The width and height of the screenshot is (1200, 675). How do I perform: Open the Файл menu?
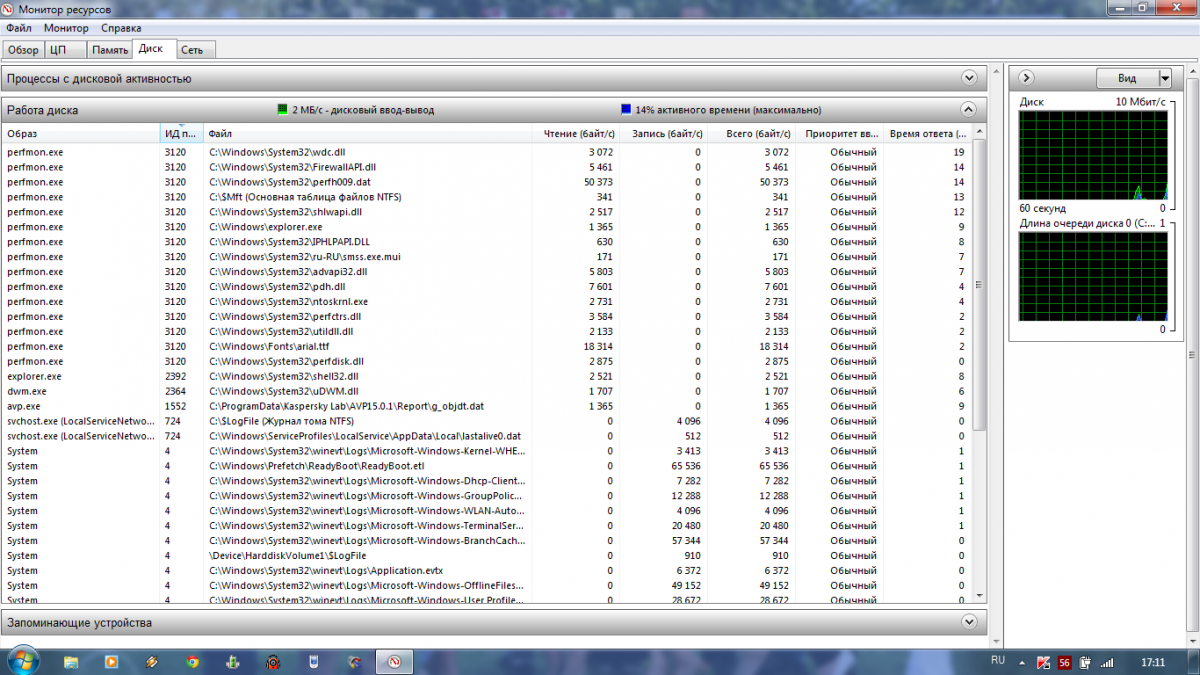point(20,28)
